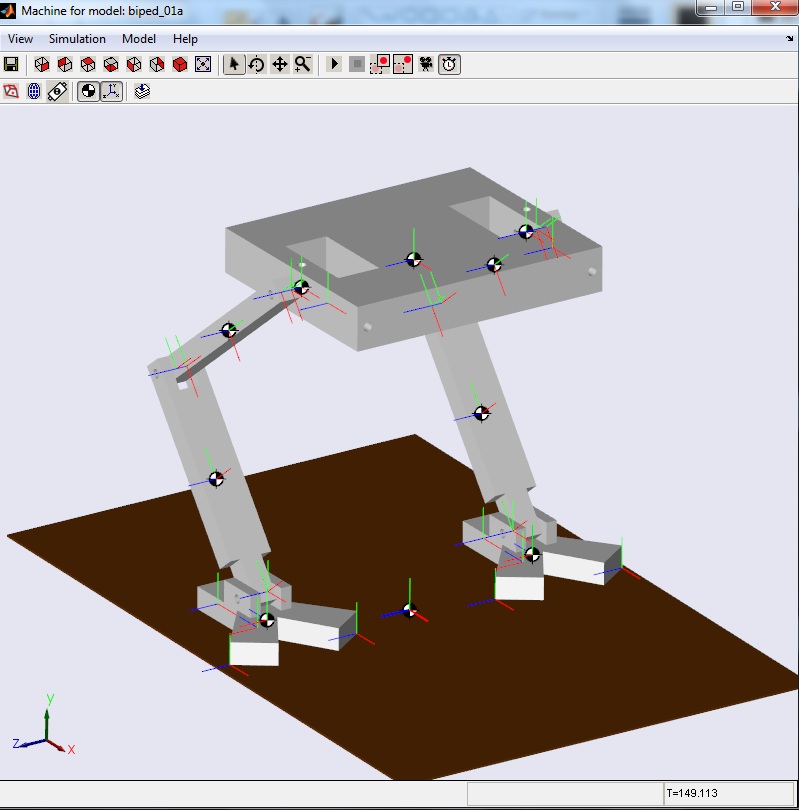Screen dimensions: 799x810
Task: Toggle the simulation time clock display
Action: pyautogui.click(x=450, y=64)
